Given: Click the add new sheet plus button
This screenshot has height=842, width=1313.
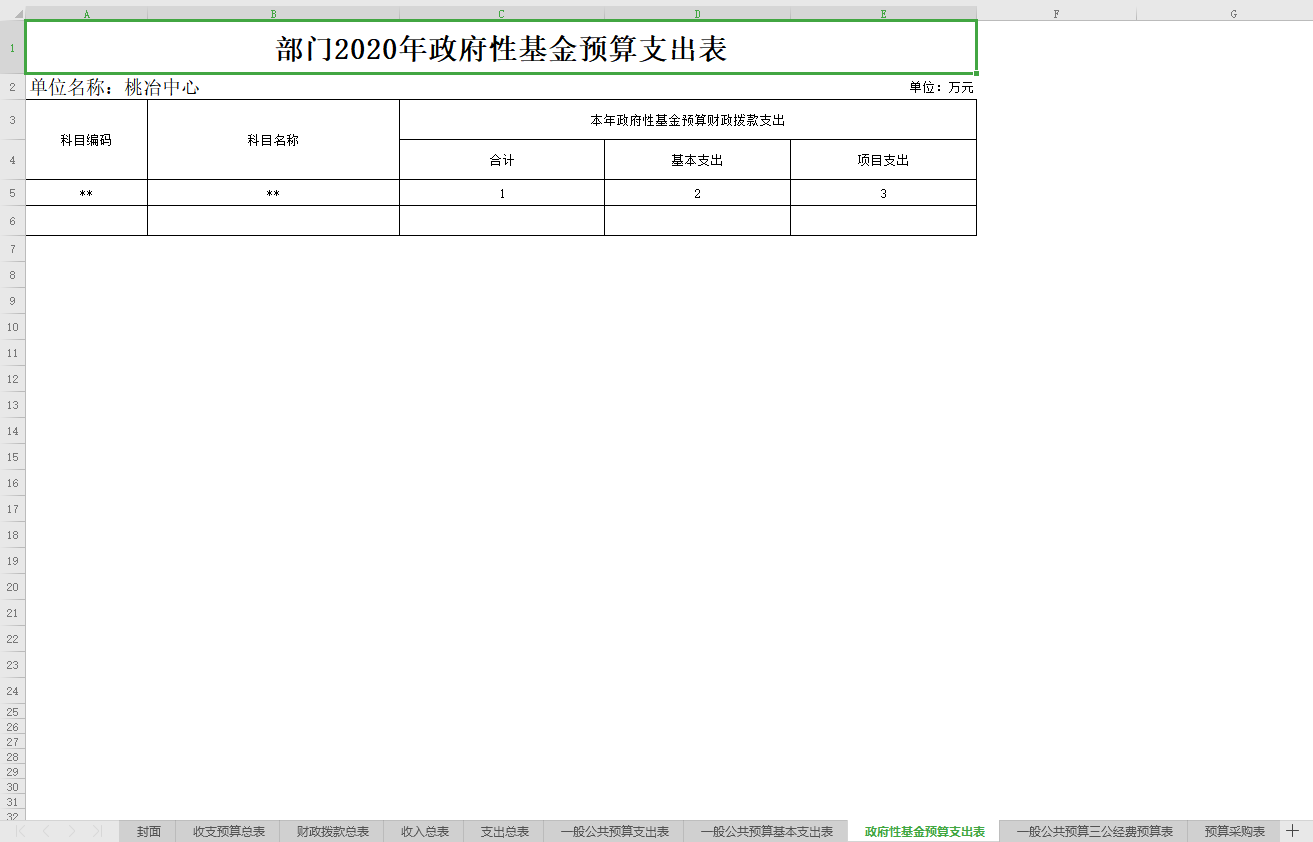Looking at the screenshot, I should coord(1293,831).
